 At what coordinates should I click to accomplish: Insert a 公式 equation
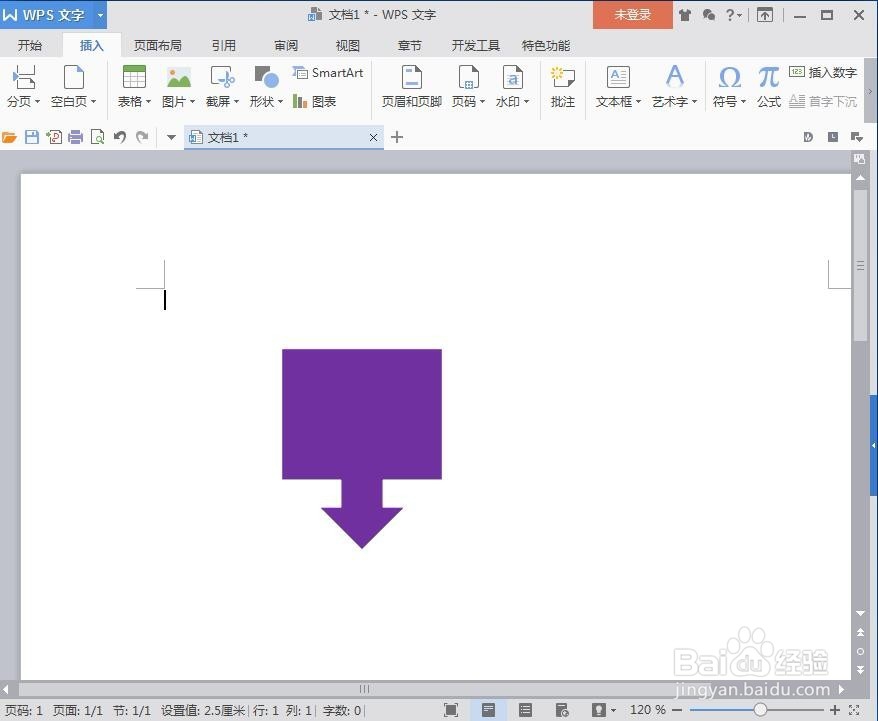click(769, 87)
